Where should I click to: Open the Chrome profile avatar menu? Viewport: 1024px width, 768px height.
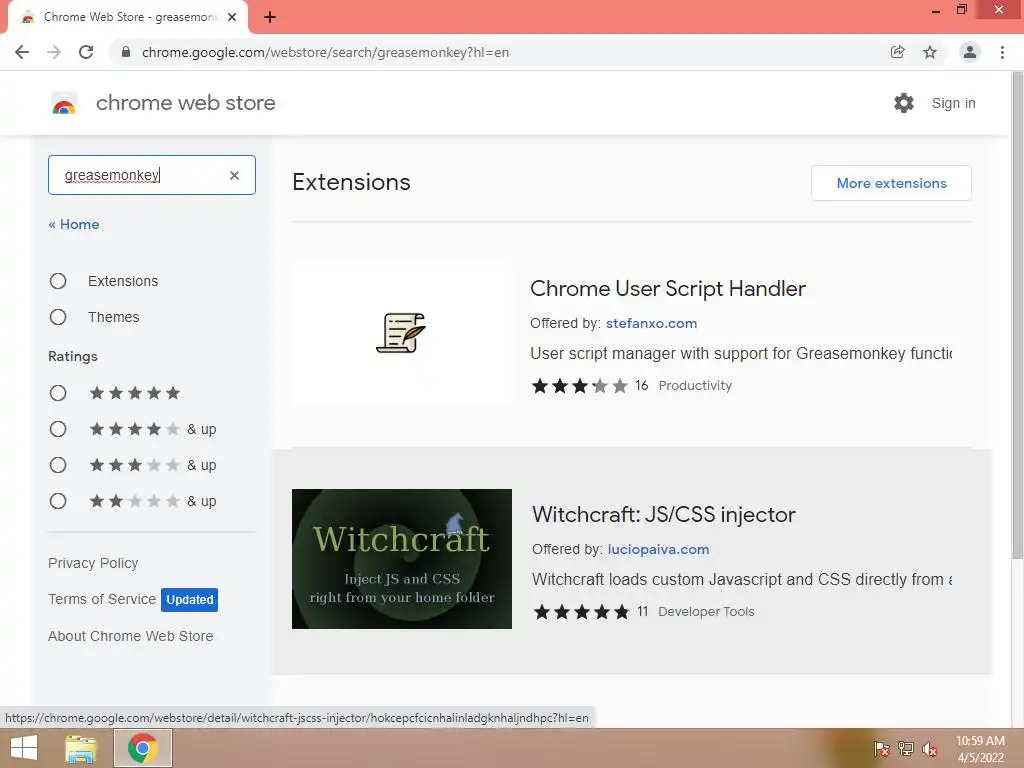click(x=970, y=52)
